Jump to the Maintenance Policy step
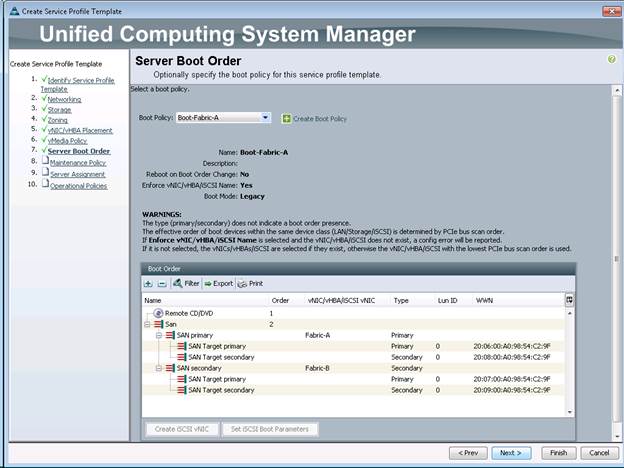 (78, 163)
